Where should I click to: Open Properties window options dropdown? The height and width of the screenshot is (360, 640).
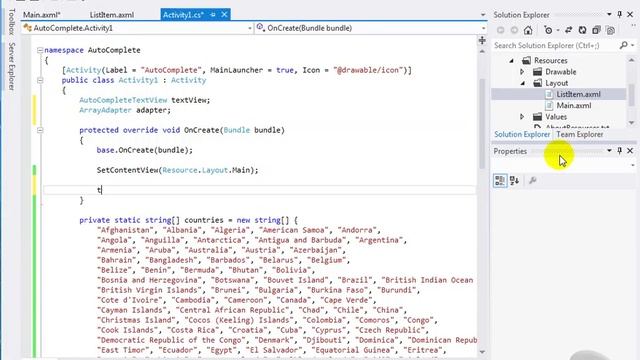coord(609,151)
